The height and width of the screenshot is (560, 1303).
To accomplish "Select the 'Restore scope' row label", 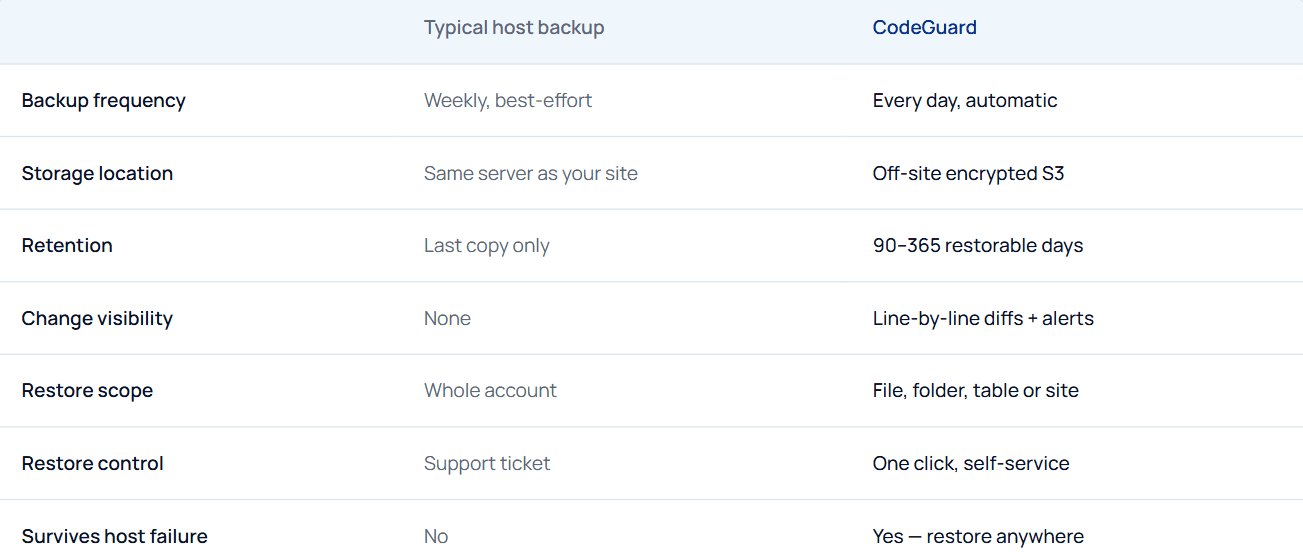I will tap(87, 391).
